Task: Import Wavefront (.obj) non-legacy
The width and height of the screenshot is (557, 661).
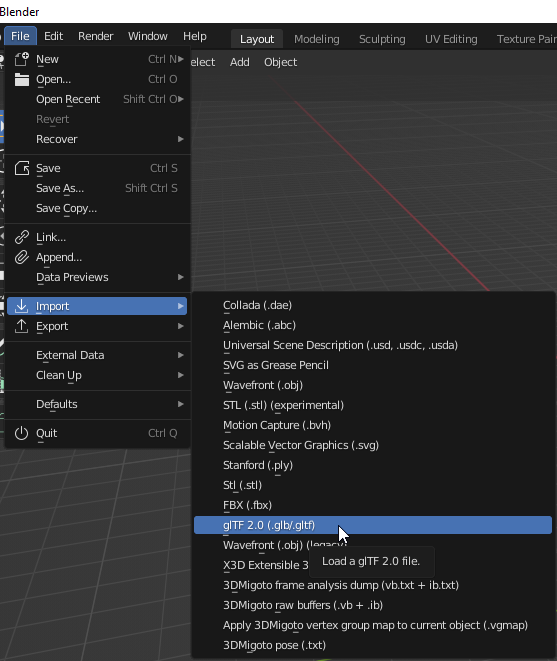Action: click(373, 385)
